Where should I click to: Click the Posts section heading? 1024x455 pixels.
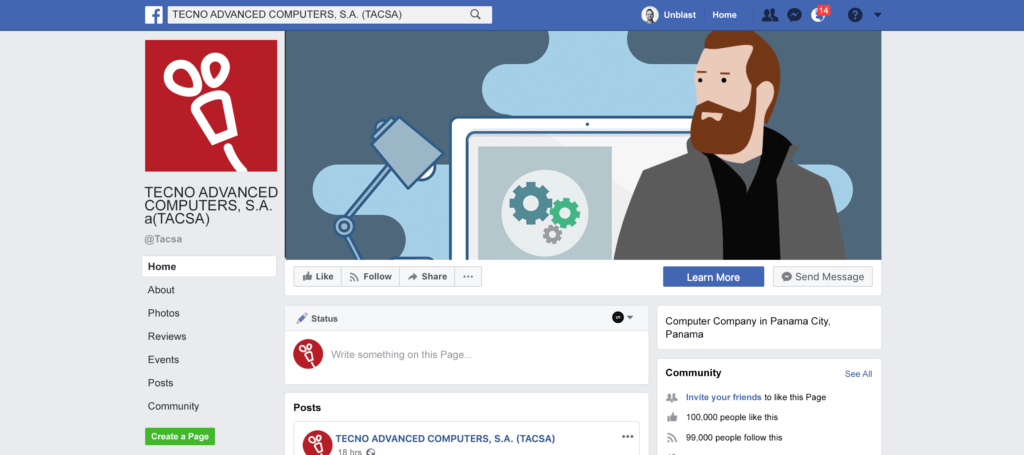(x=307, y=407)
